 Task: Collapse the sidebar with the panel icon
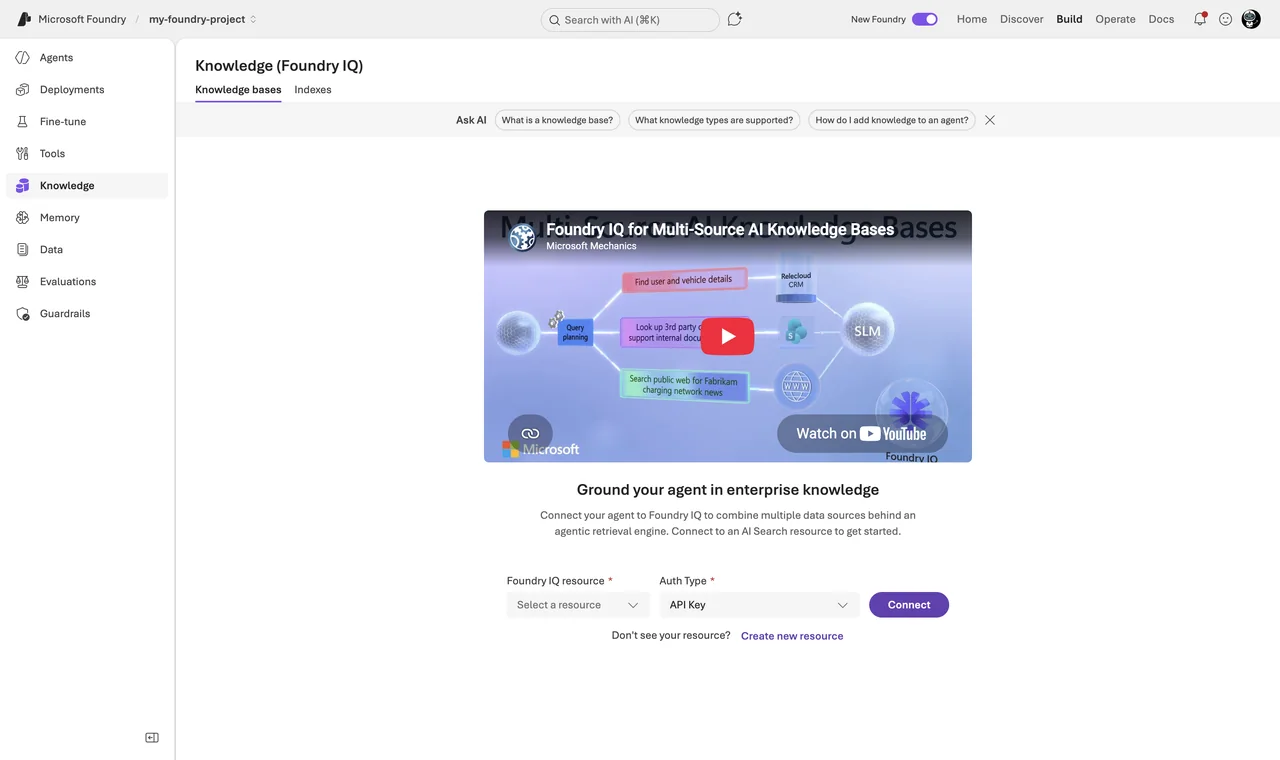coord(152,738)
